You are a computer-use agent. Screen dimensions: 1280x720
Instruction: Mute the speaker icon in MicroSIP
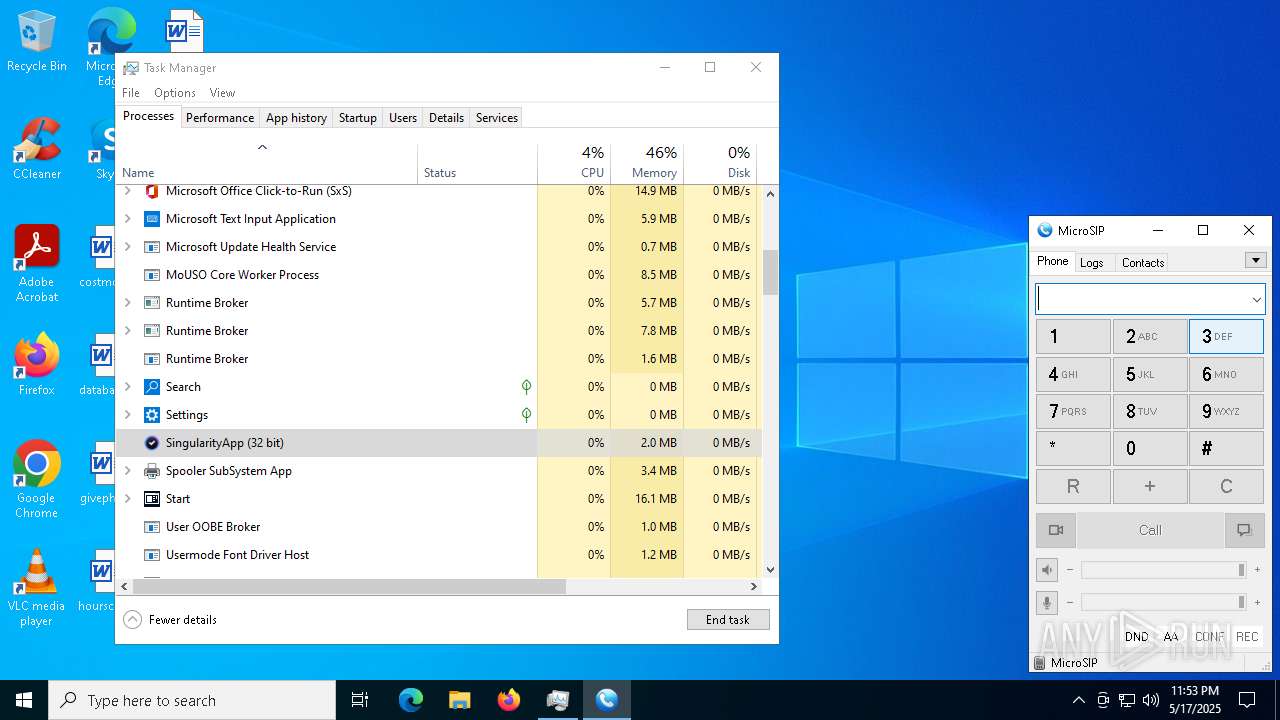pyautogui.click(x=1047, y=570)
